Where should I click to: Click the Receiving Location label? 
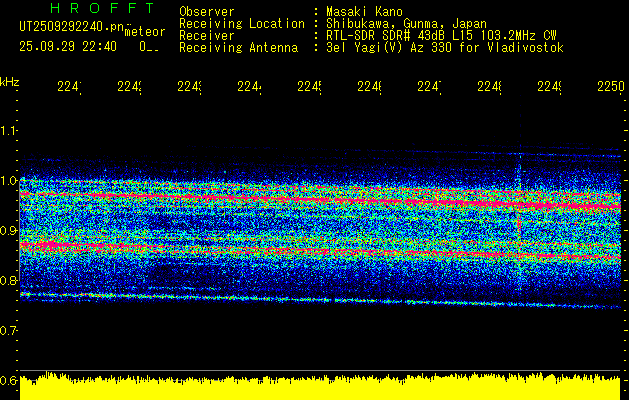point(242,24)
